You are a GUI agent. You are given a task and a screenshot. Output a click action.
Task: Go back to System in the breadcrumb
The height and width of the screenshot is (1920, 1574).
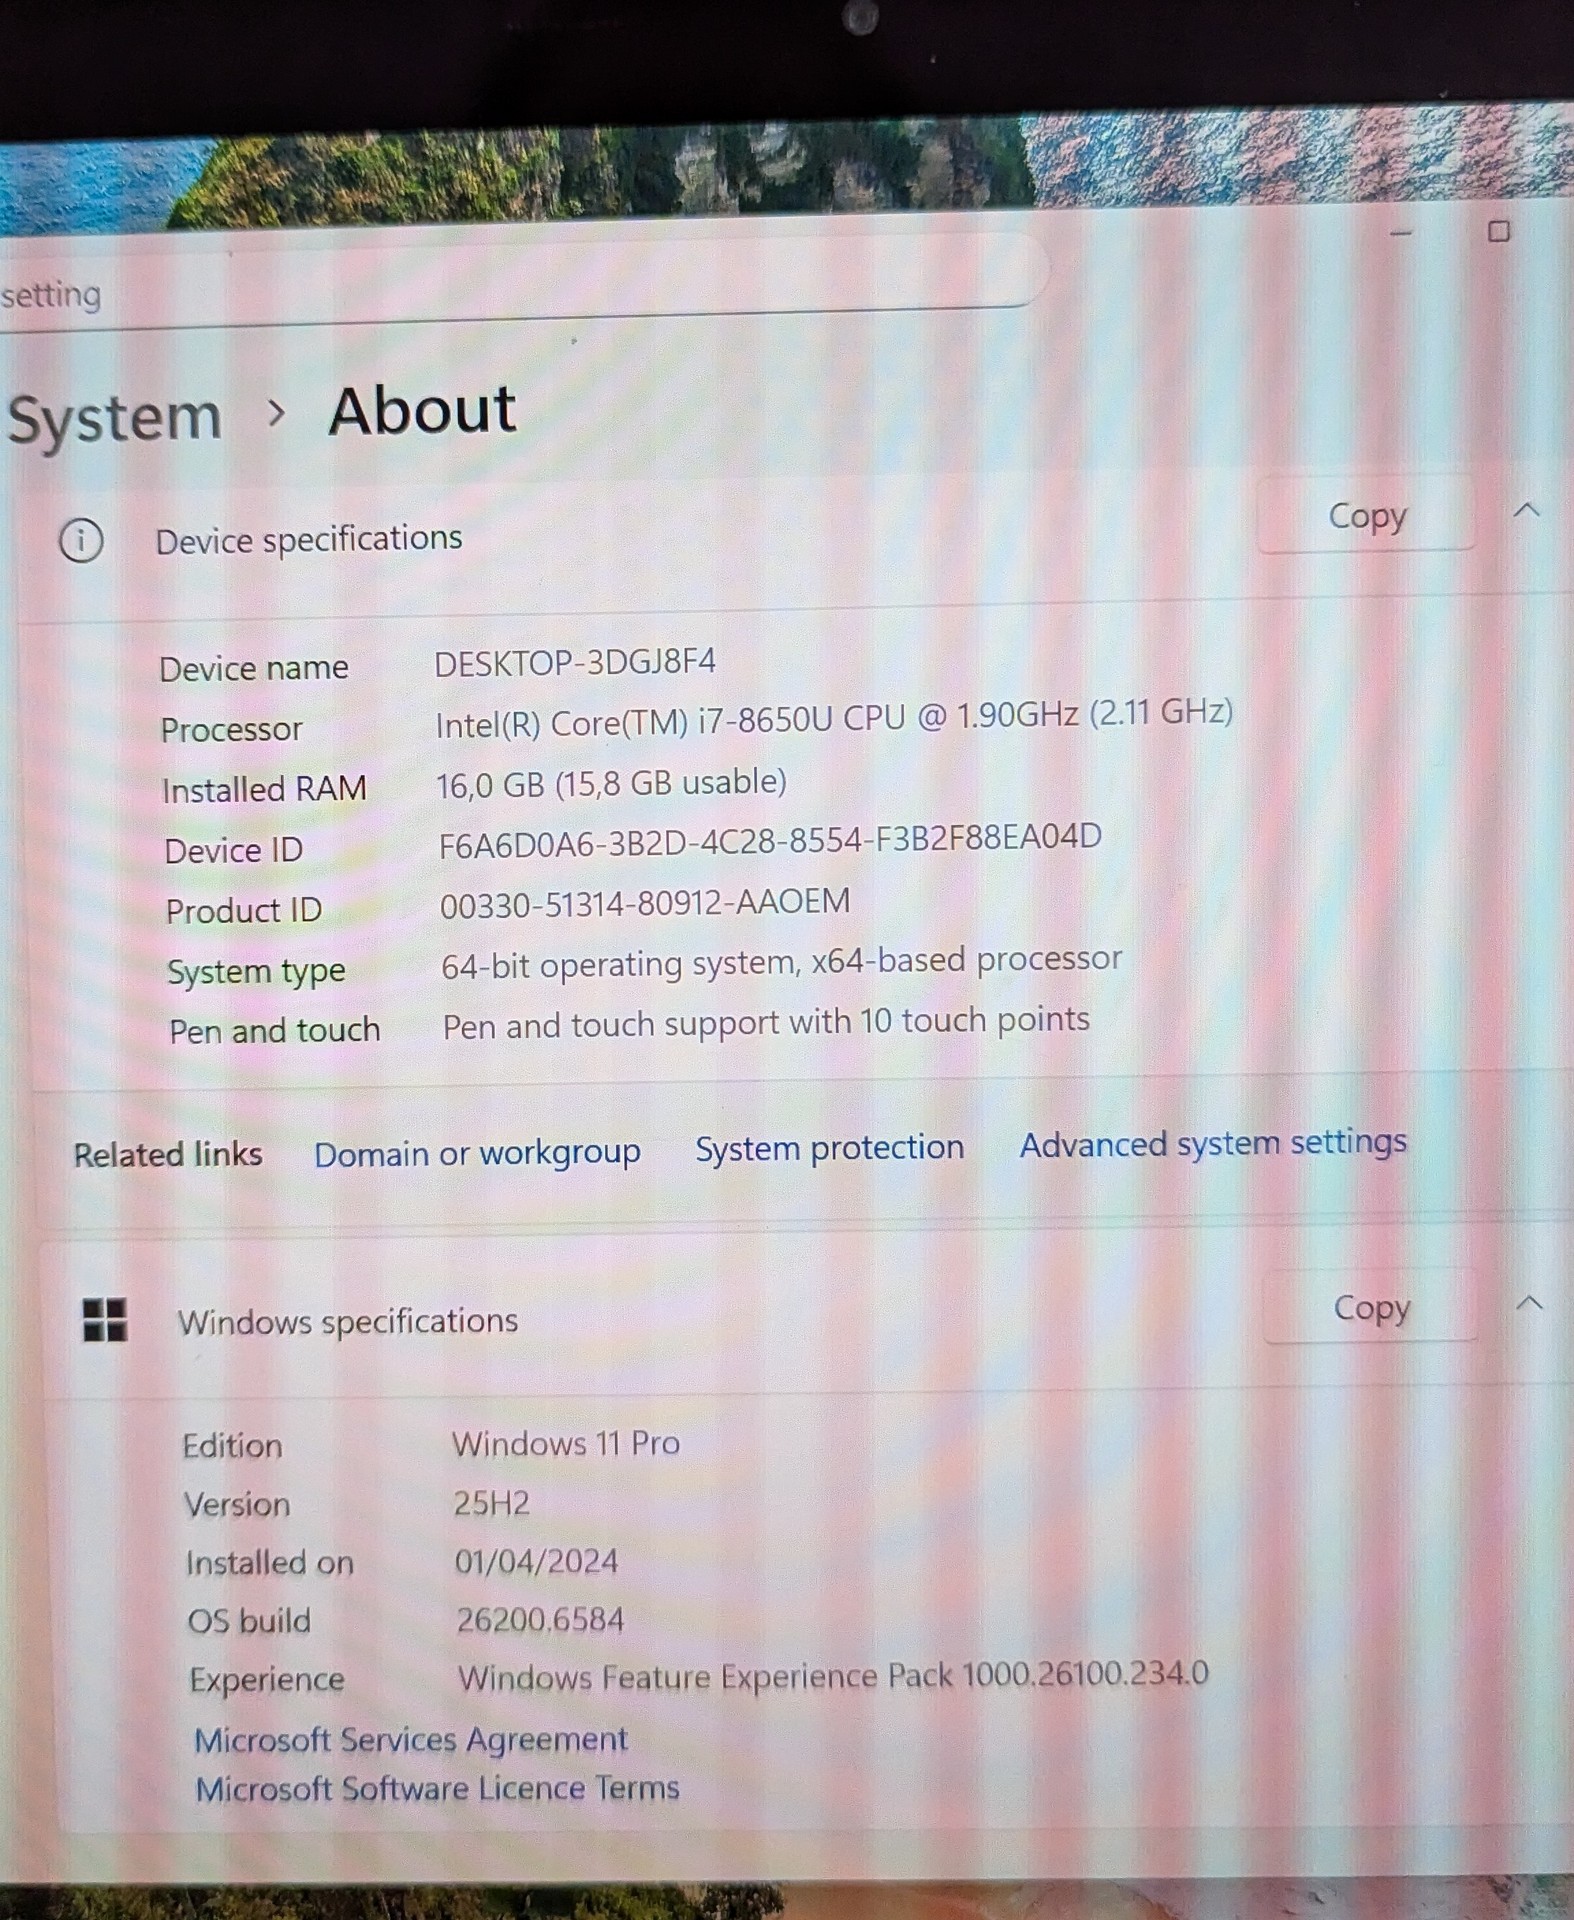click(x=114, y=417)
